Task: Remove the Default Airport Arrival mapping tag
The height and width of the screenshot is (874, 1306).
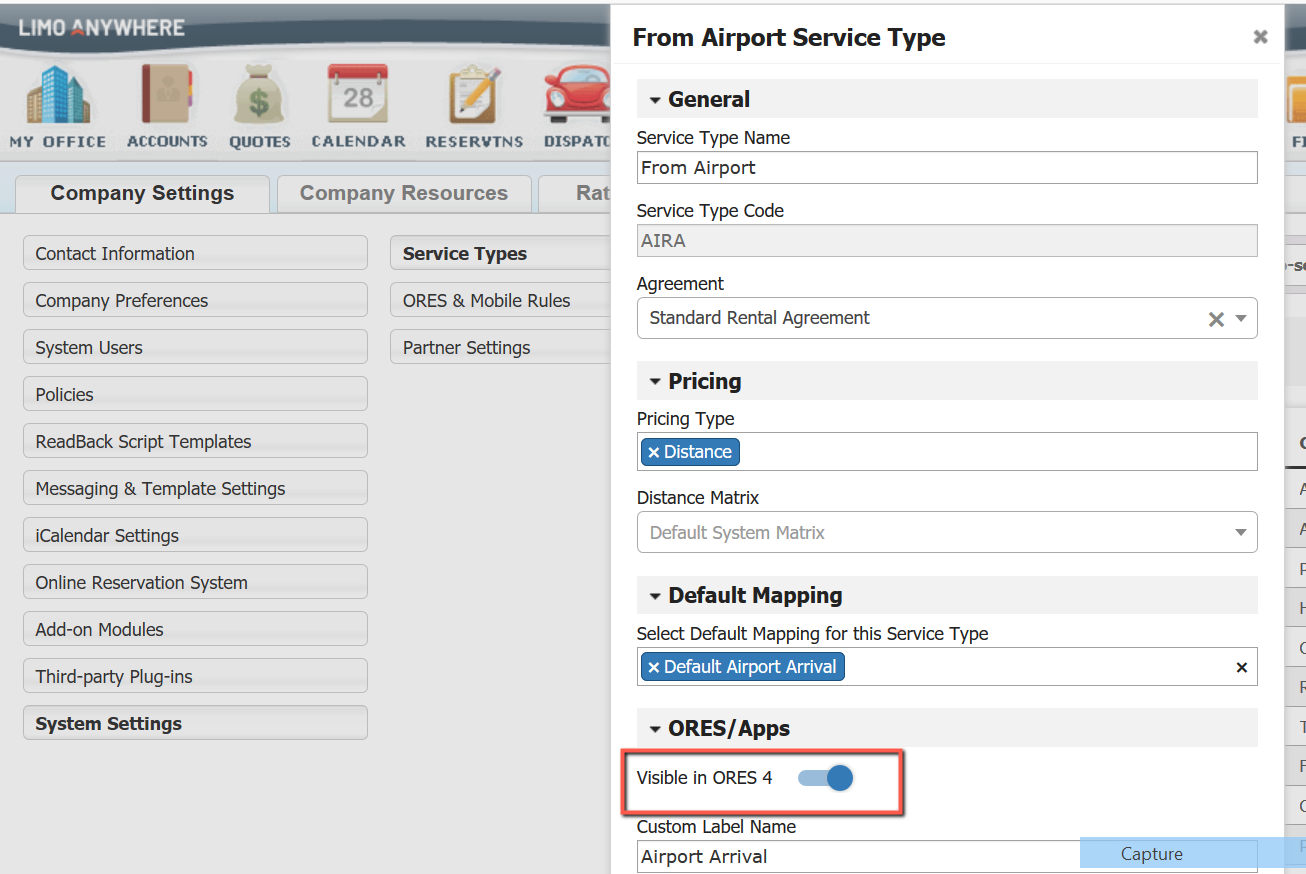Action: tap(654, 666)
